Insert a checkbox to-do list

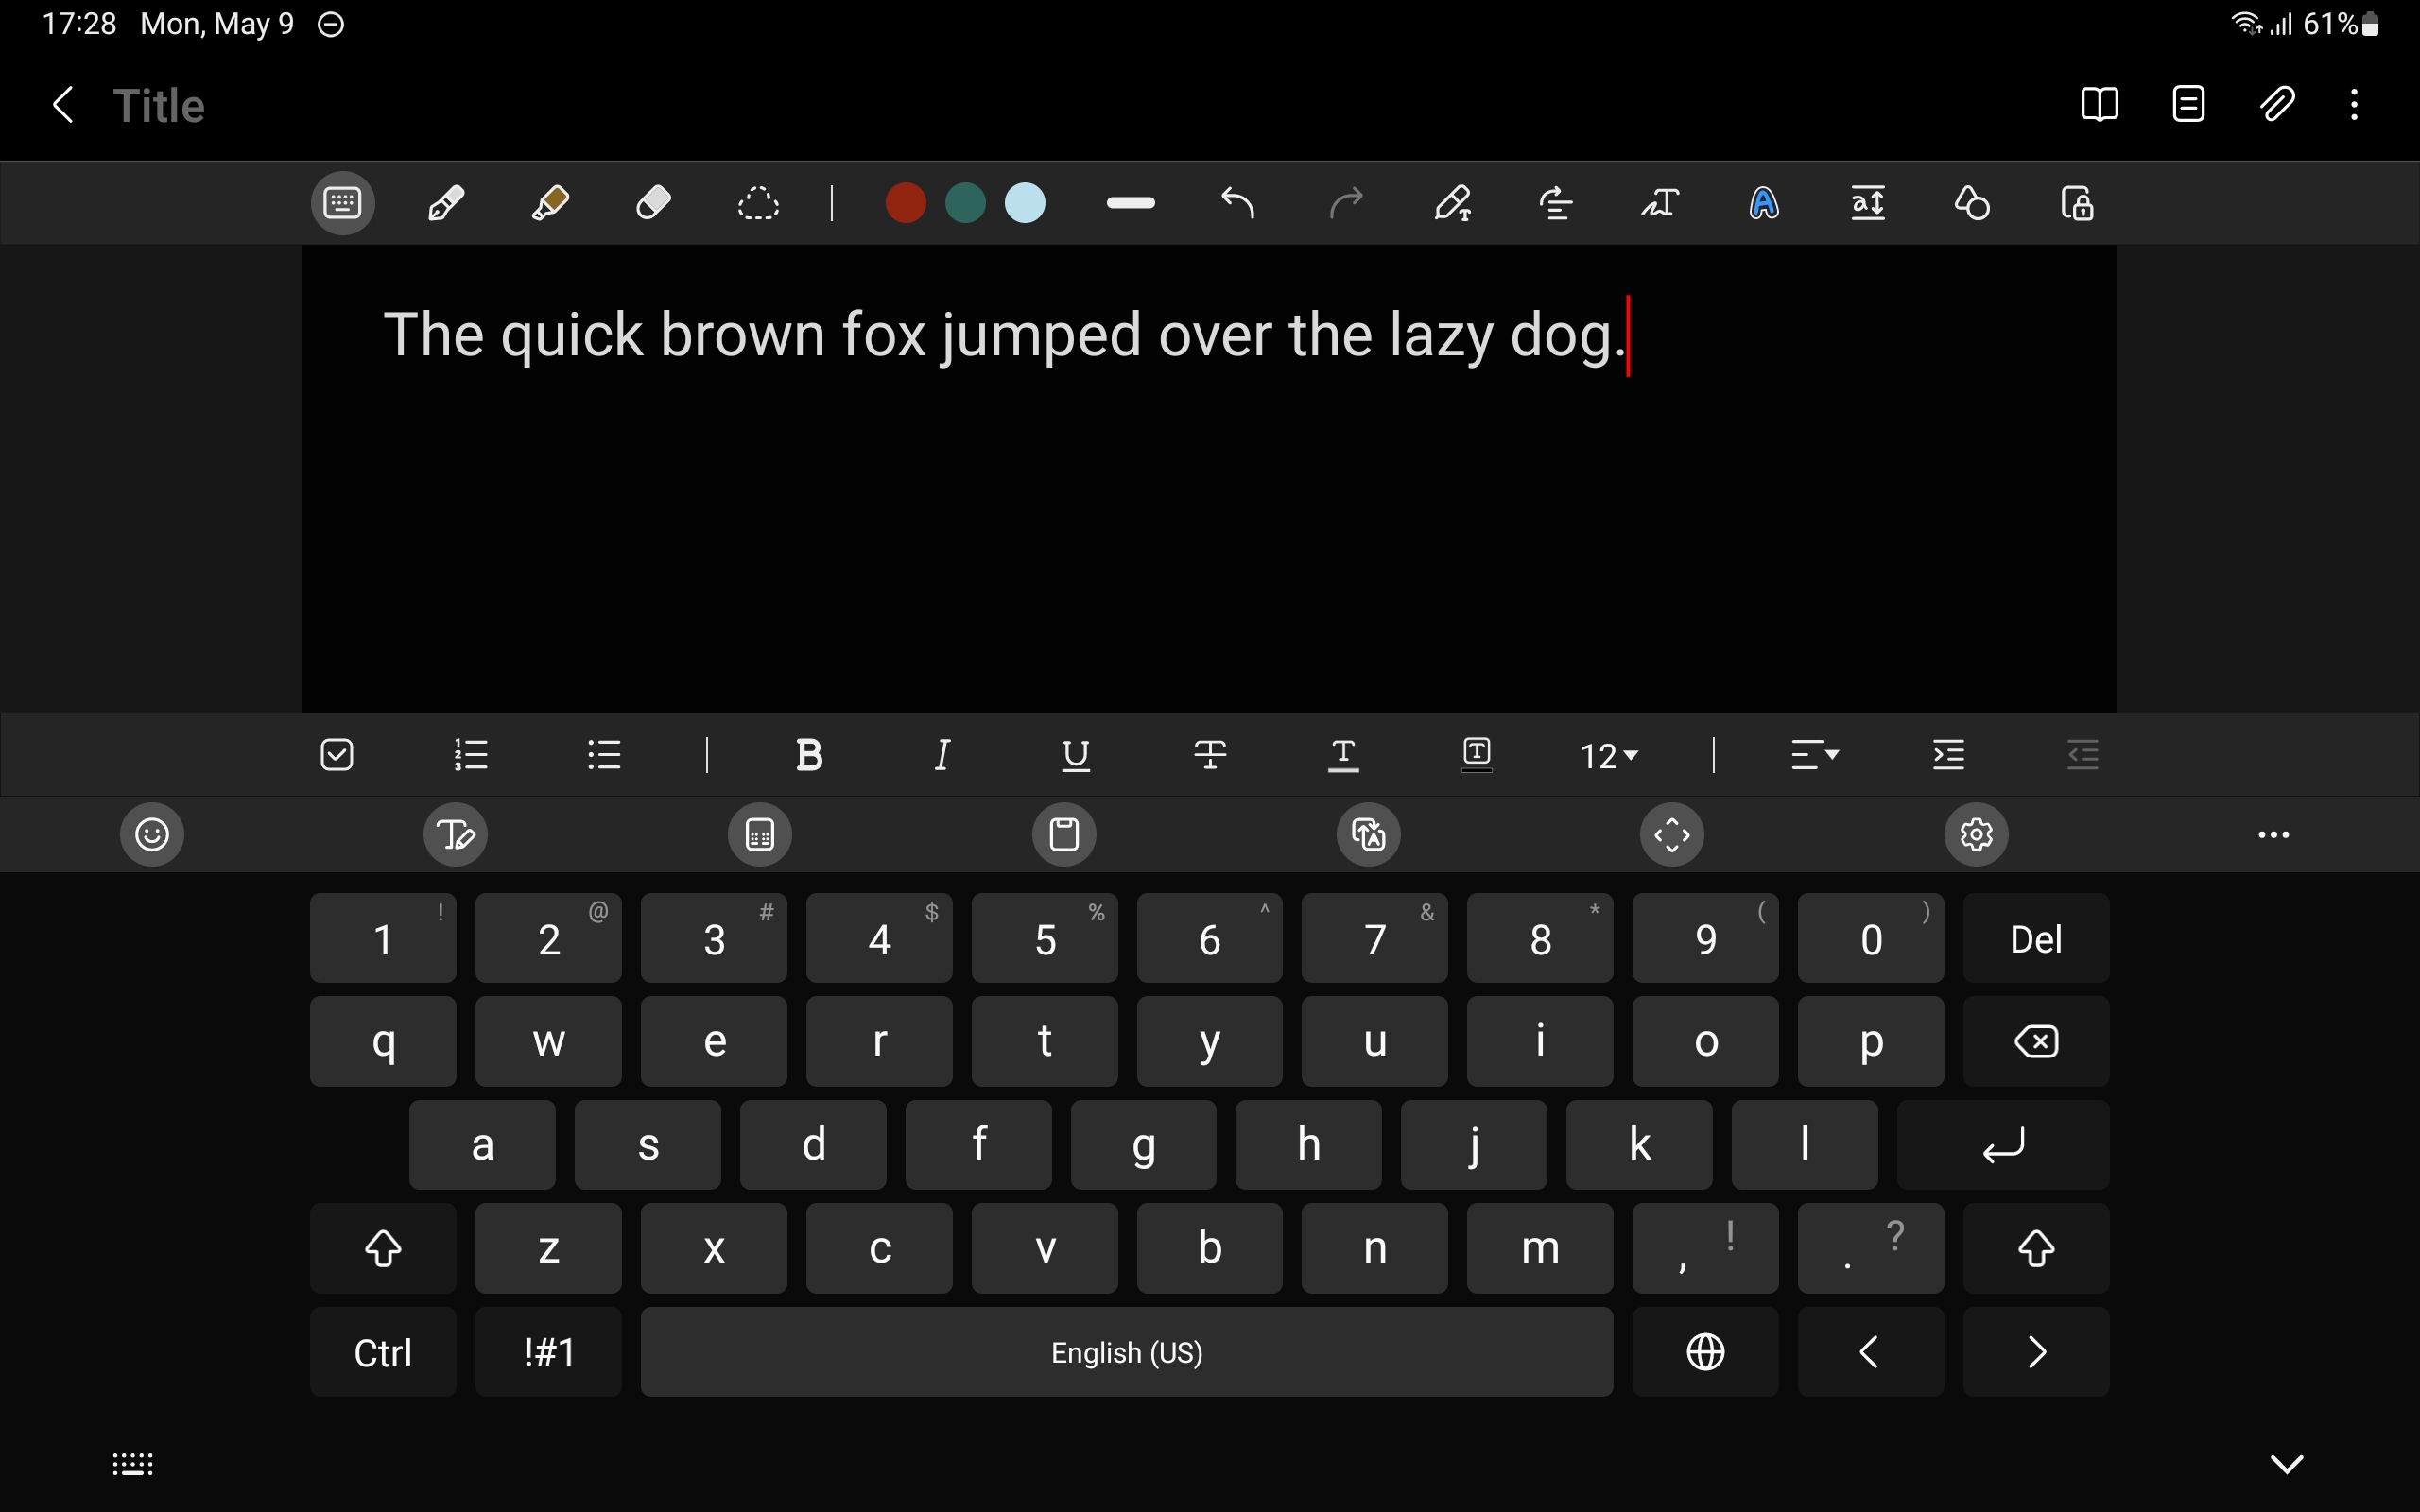pos(337,755)
